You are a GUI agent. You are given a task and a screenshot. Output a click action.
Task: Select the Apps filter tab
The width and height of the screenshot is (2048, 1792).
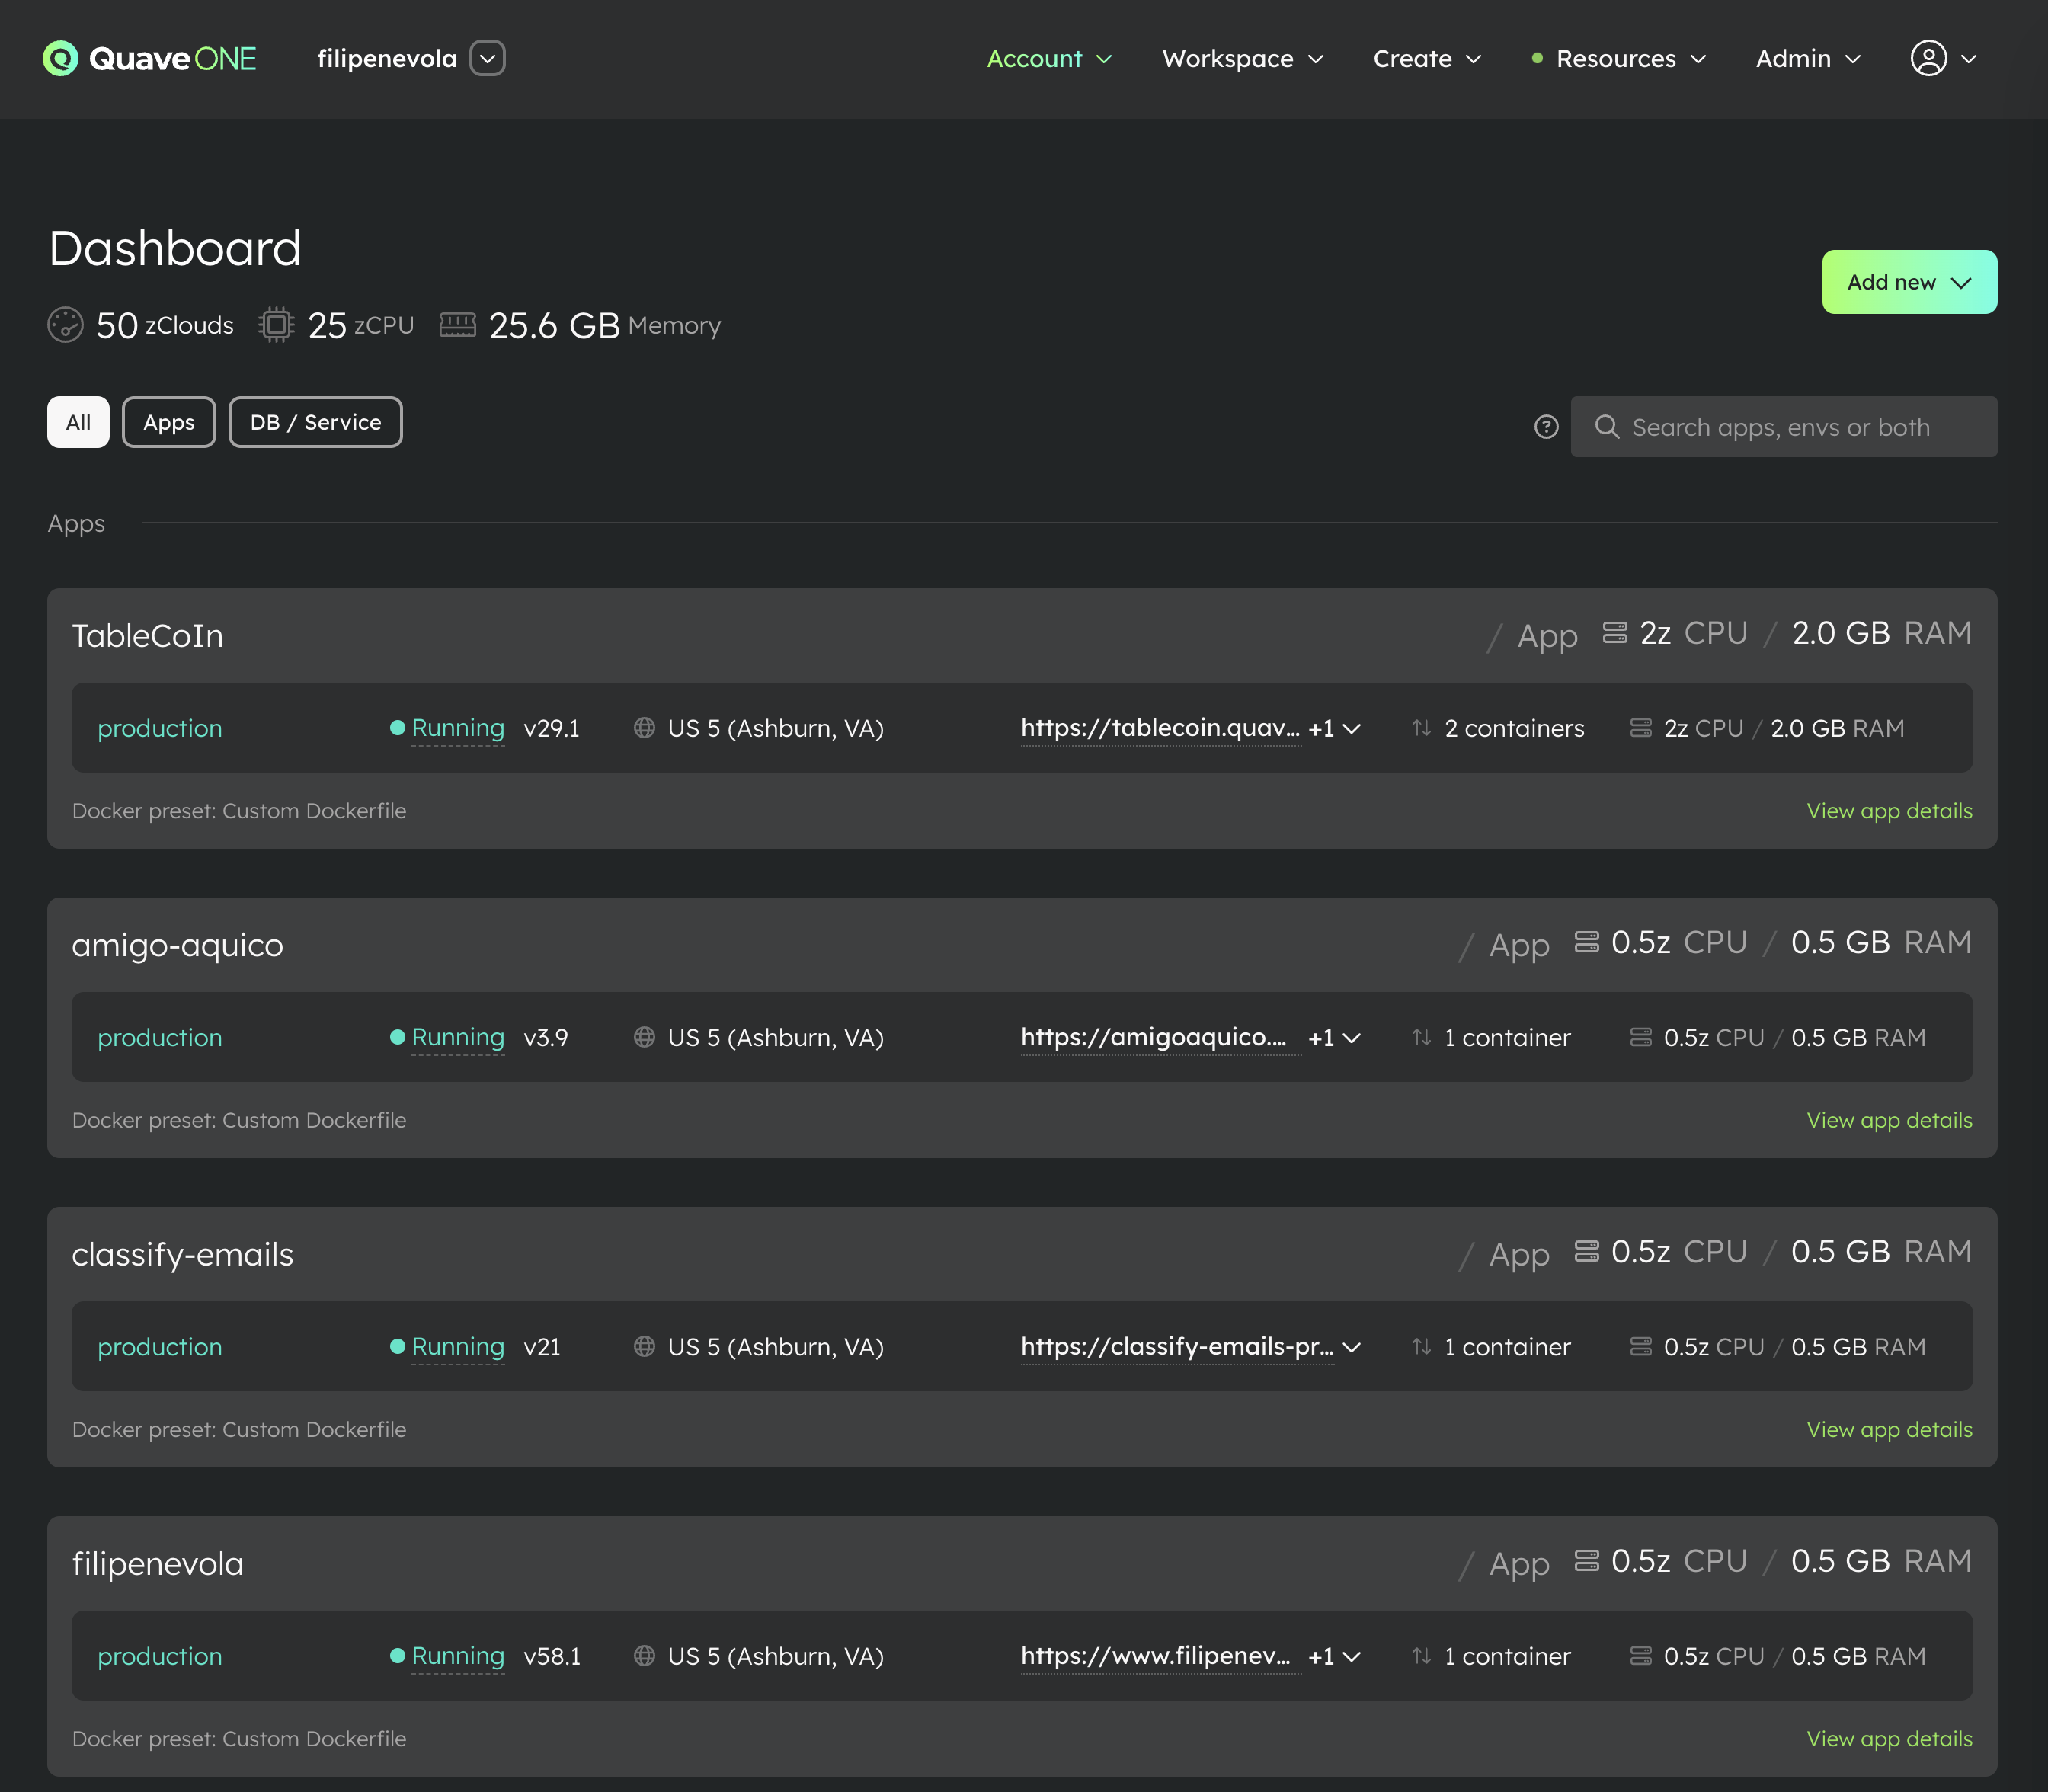[x=169, y=422]
